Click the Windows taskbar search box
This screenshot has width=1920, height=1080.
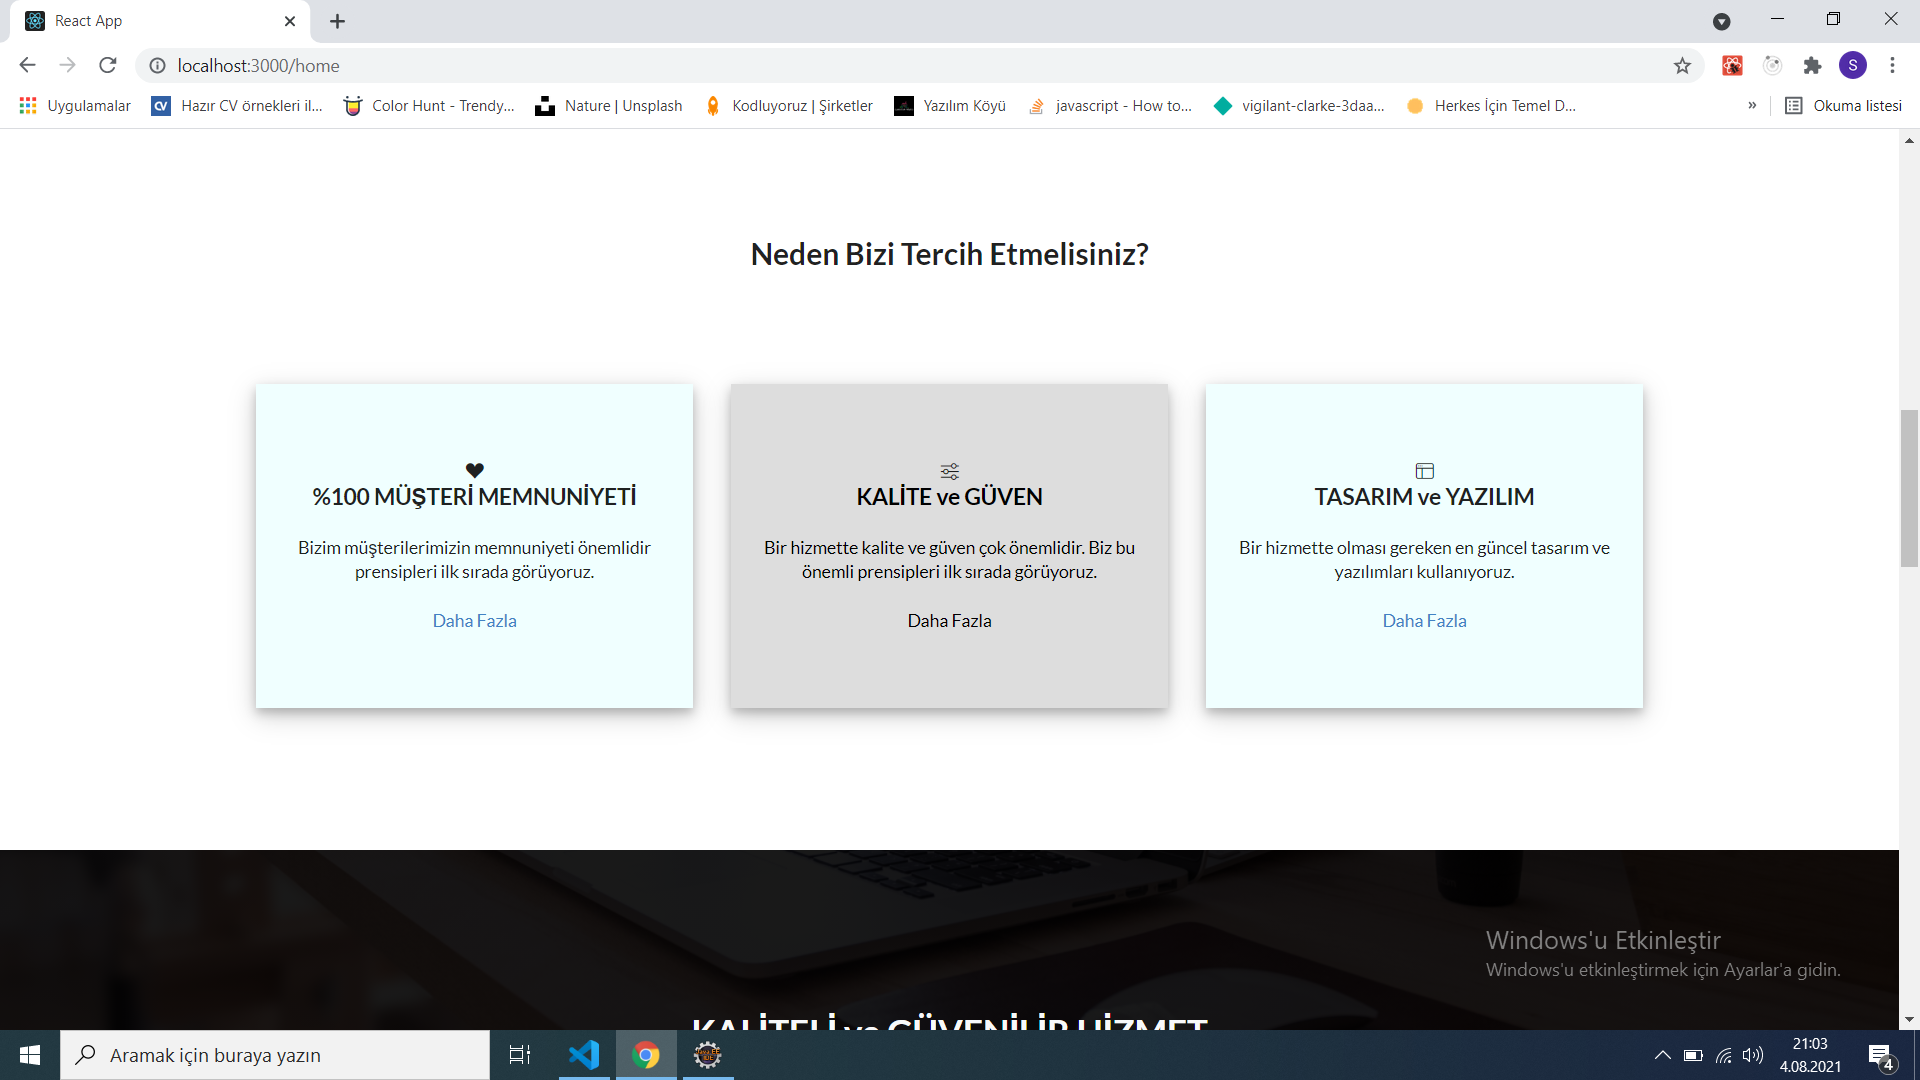tap(275, 1055)
